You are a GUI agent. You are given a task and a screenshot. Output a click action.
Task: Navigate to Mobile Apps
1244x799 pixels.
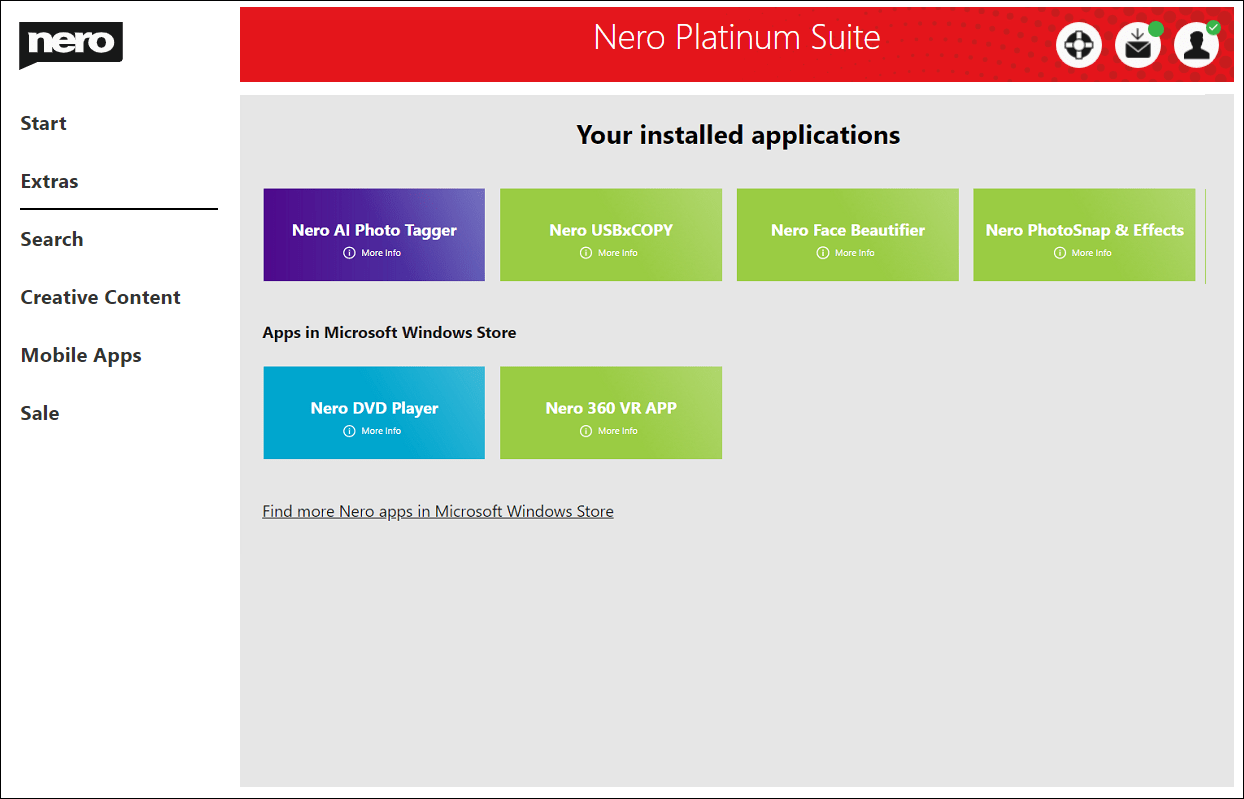tap(81, 356)
